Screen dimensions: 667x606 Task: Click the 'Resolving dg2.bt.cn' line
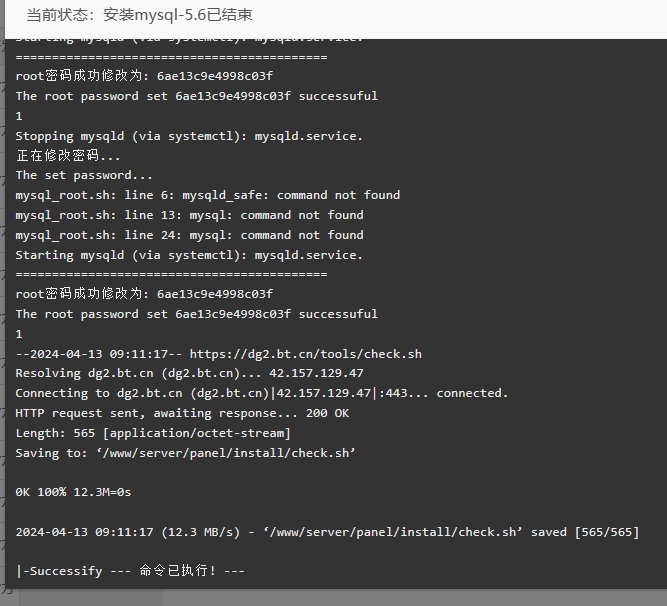pos(189,373)
